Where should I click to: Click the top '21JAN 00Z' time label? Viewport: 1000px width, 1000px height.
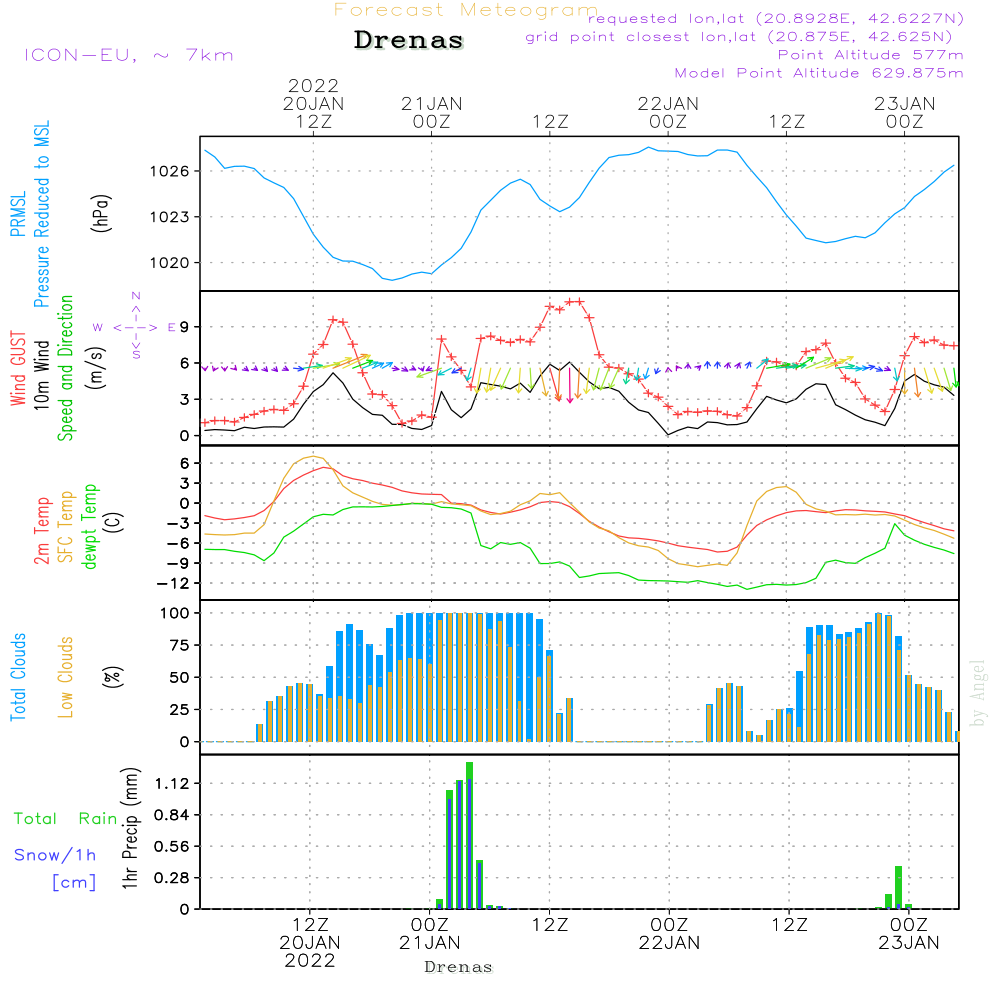point(432,112)
